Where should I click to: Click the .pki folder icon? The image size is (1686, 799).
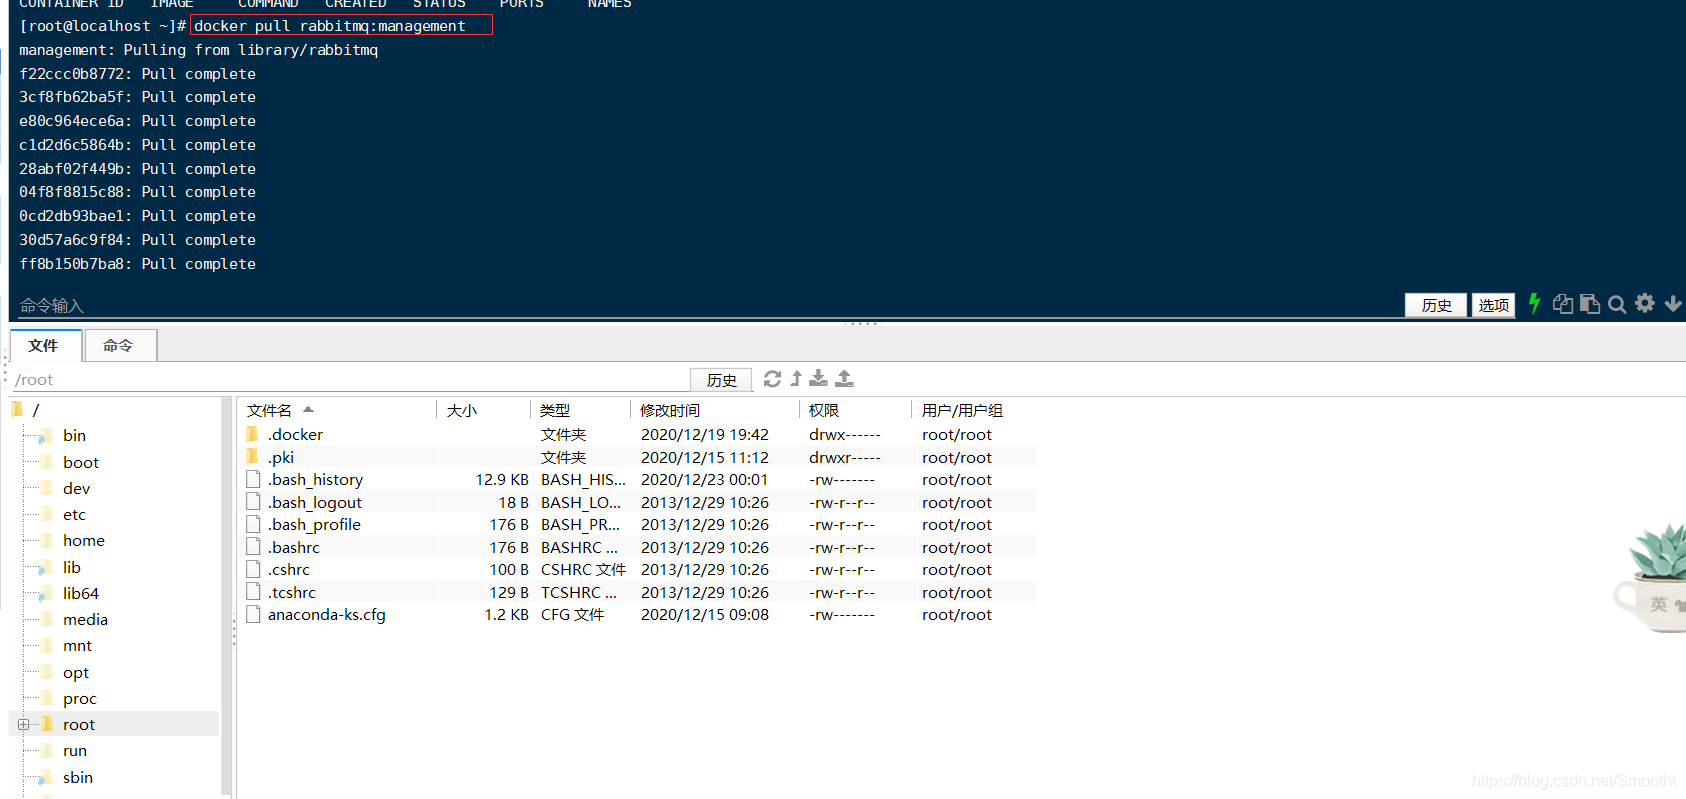(x=253, y=457)
